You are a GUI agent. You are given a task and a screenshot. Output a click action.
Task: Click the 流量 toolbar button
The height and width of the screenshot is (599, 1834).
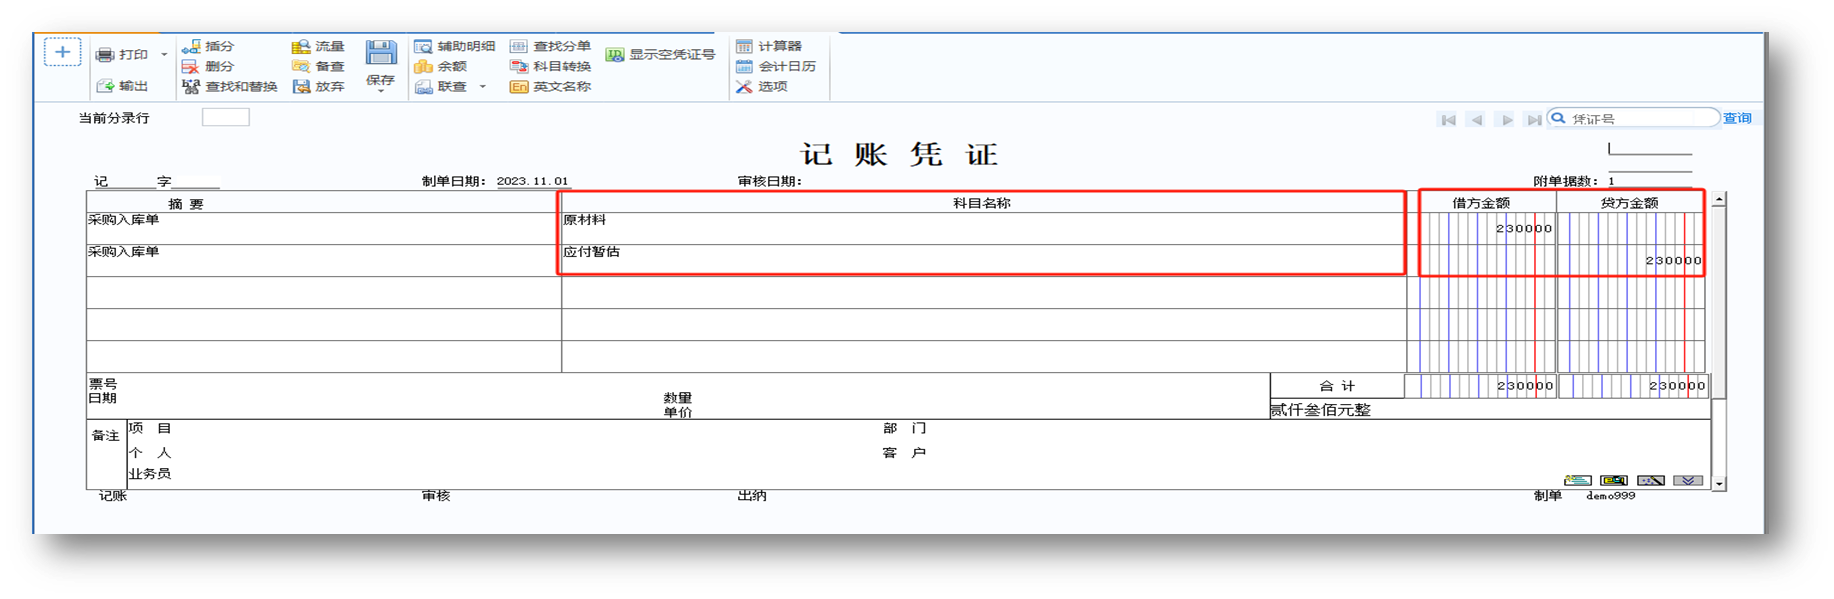coord(318,46)
